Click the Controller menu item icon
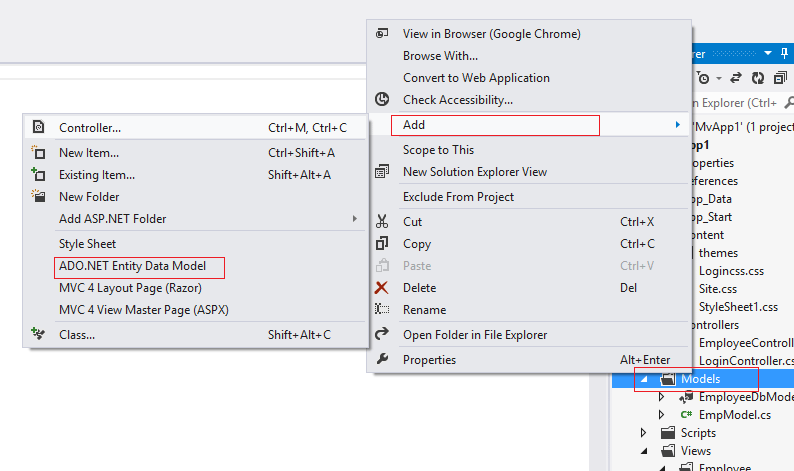The height and width of the screenshot is (471, 794). (39, 127)
